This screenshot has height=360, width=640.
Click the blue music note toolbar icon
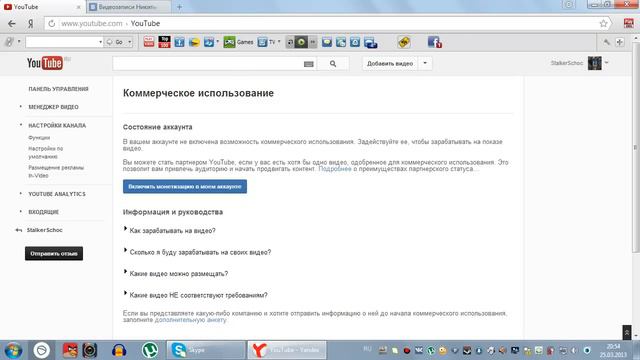pyautogui.click(x=209, y=42)
